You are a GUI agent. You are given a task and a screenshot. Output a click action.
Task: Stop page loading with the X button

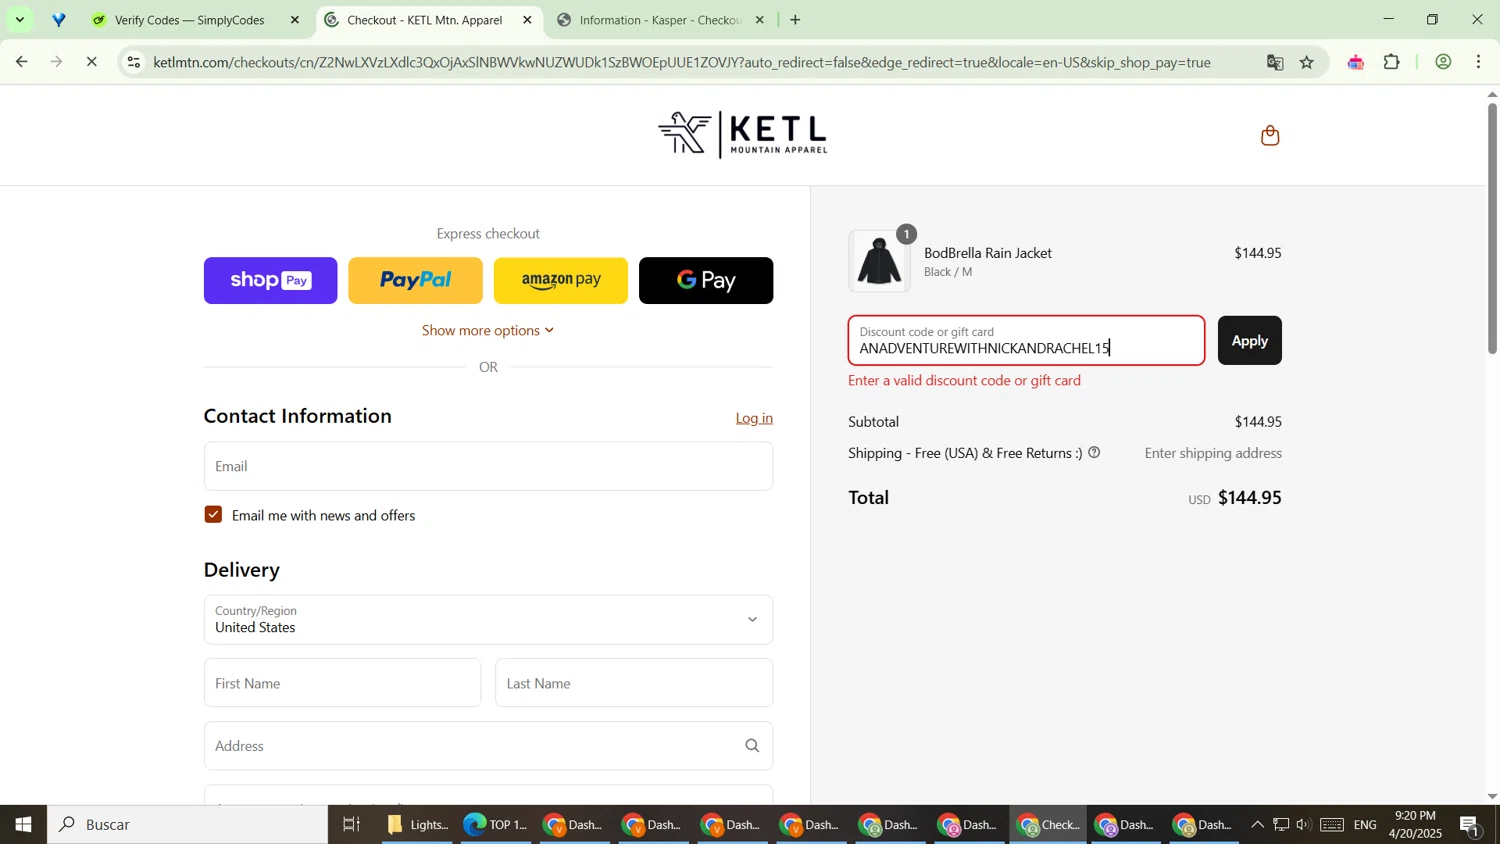(91, 62)
